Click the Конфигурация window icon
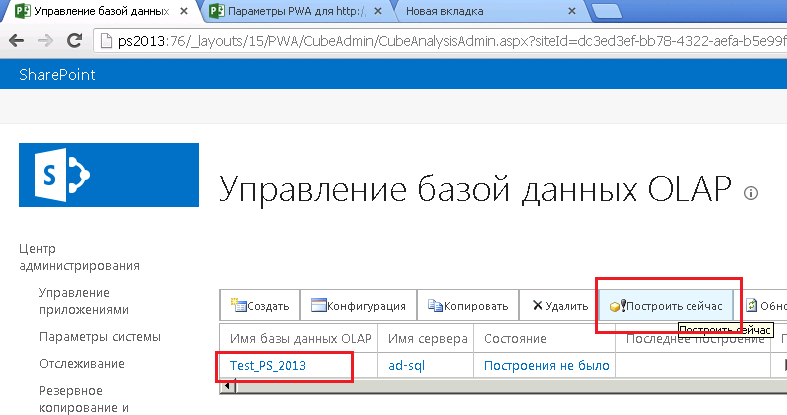The image size is (787, 415). (x=319, y=305)
